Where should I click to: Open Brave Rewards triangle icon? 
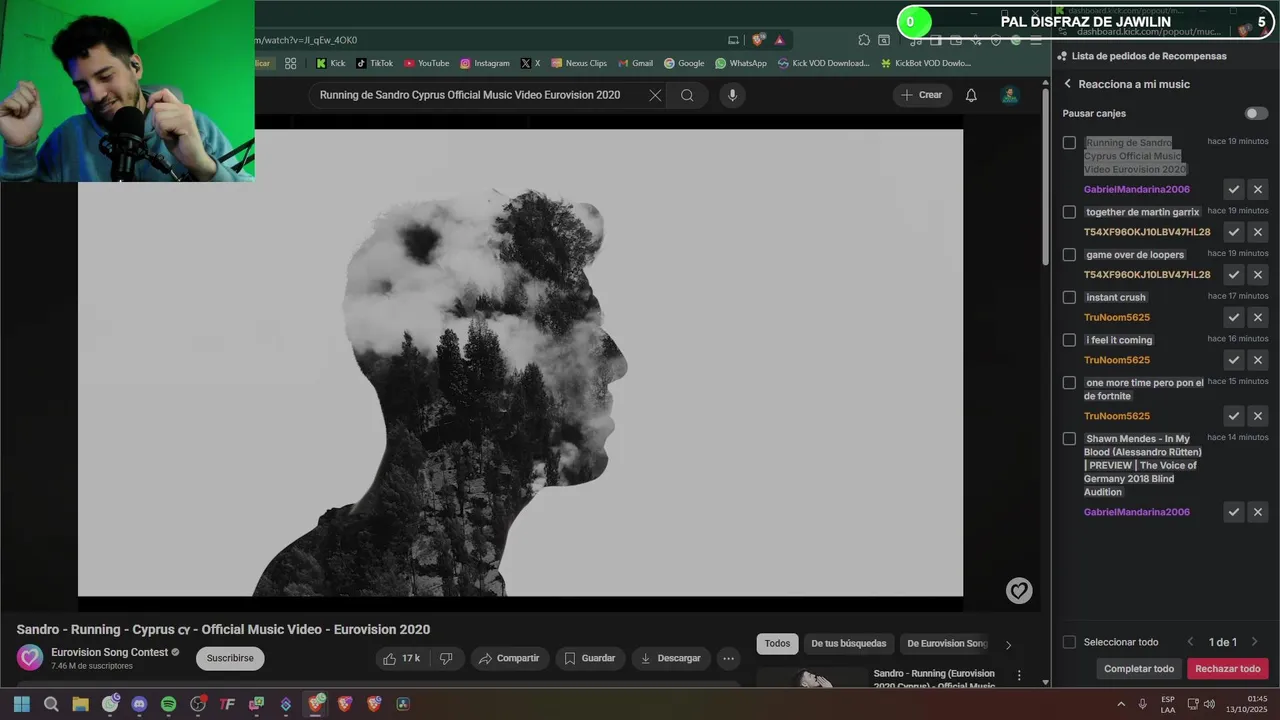click(779, 40)
